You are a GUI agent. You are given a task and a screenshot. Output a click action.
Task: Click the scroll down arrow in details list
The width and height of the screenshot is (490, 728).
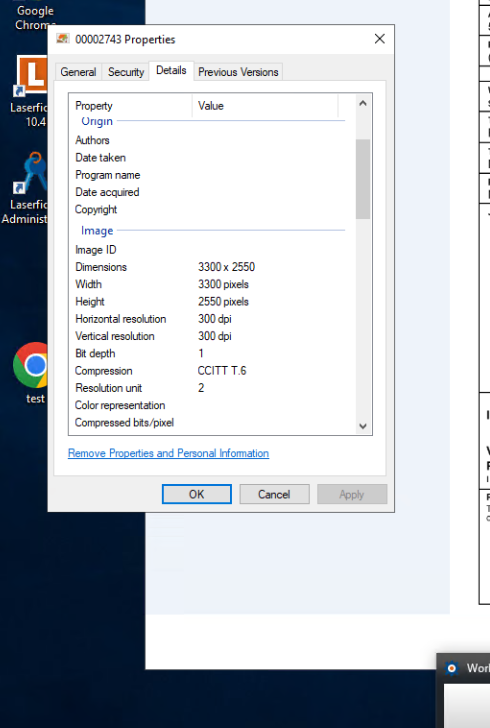[x=363, y=426]
